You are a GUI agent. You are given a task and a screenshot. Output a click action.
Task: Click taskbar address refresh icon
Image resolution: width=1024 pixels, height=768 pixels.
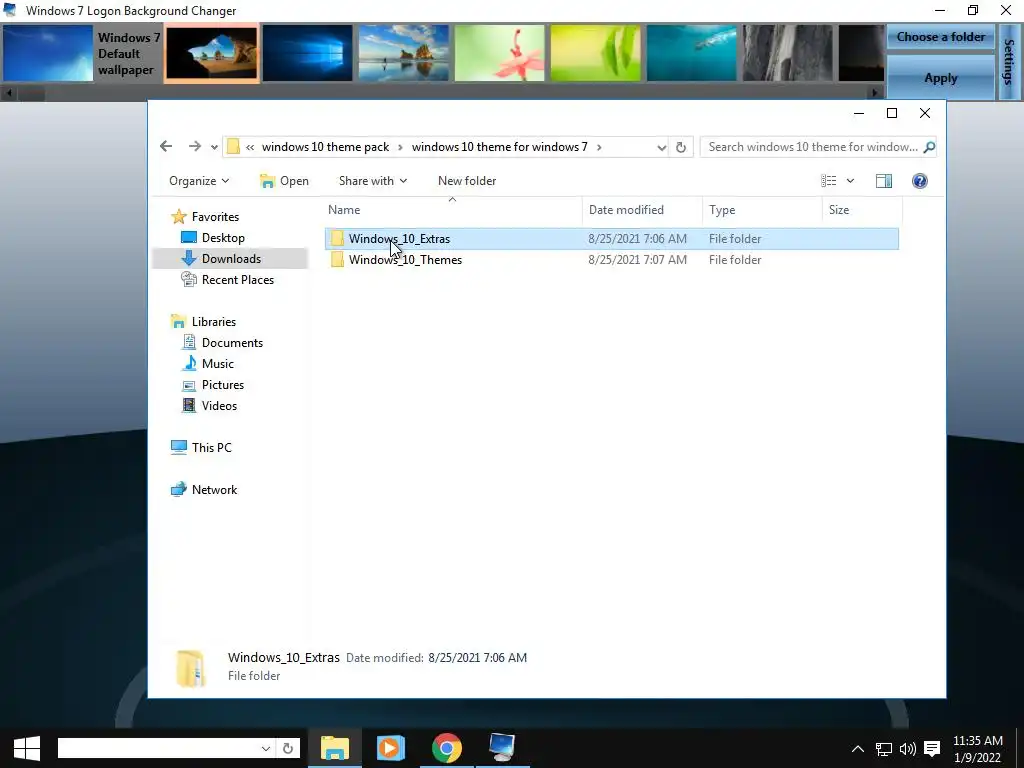287,748
